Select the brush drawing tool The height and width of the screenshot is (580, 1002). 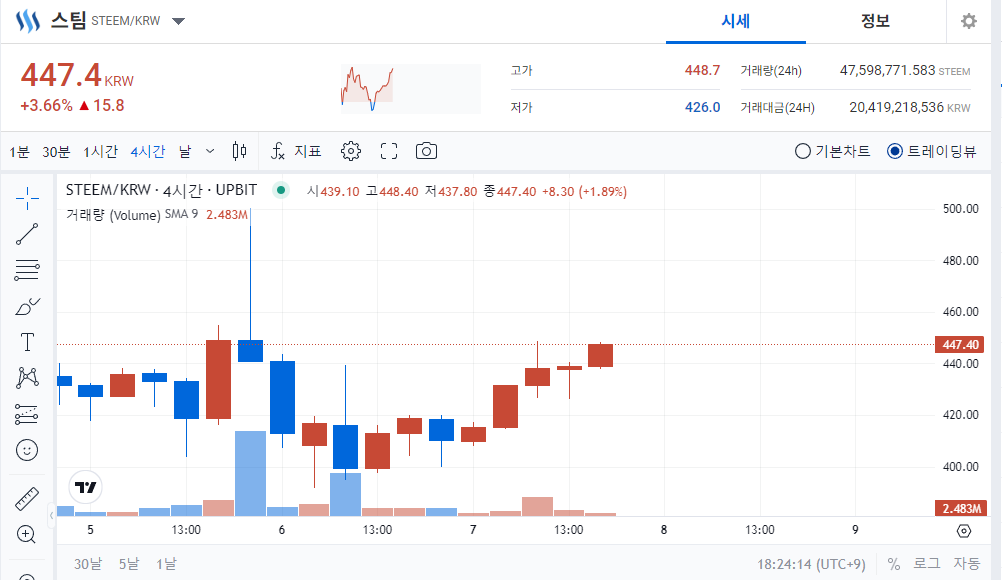(x=27, y=307)
